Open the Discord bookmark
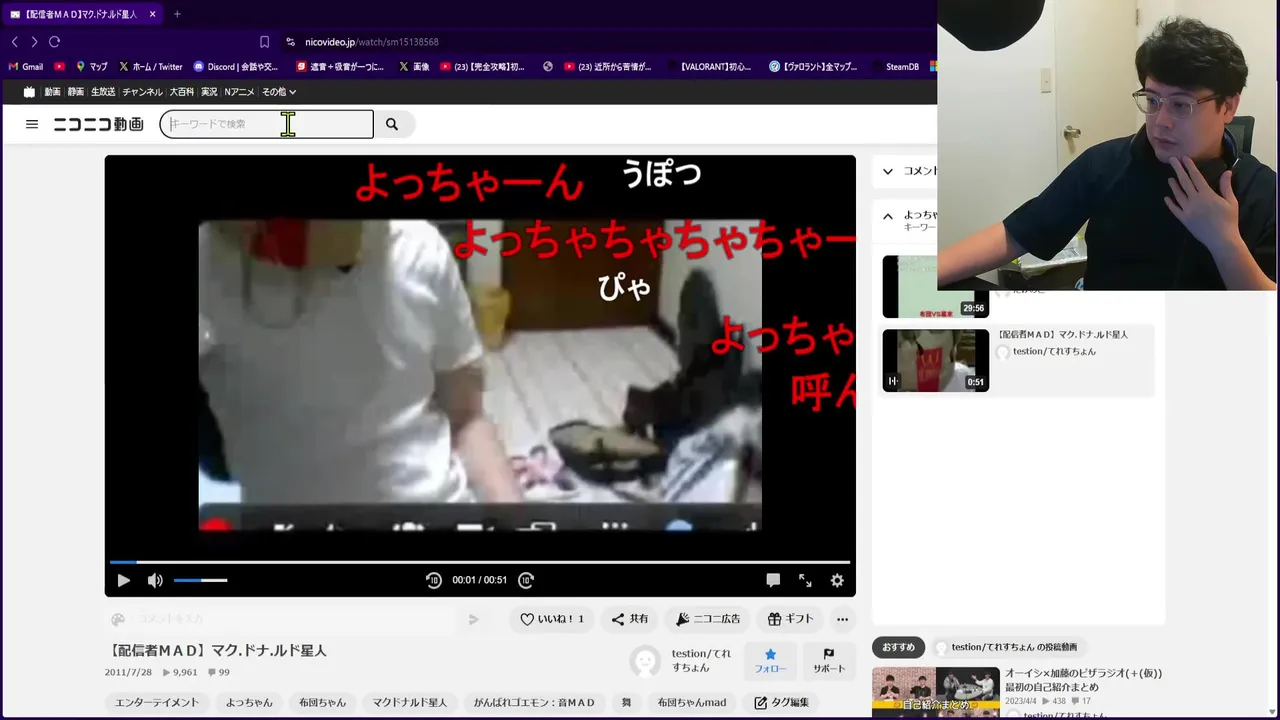The width and height of the screenshot is (1280, 720). (236, 67)
